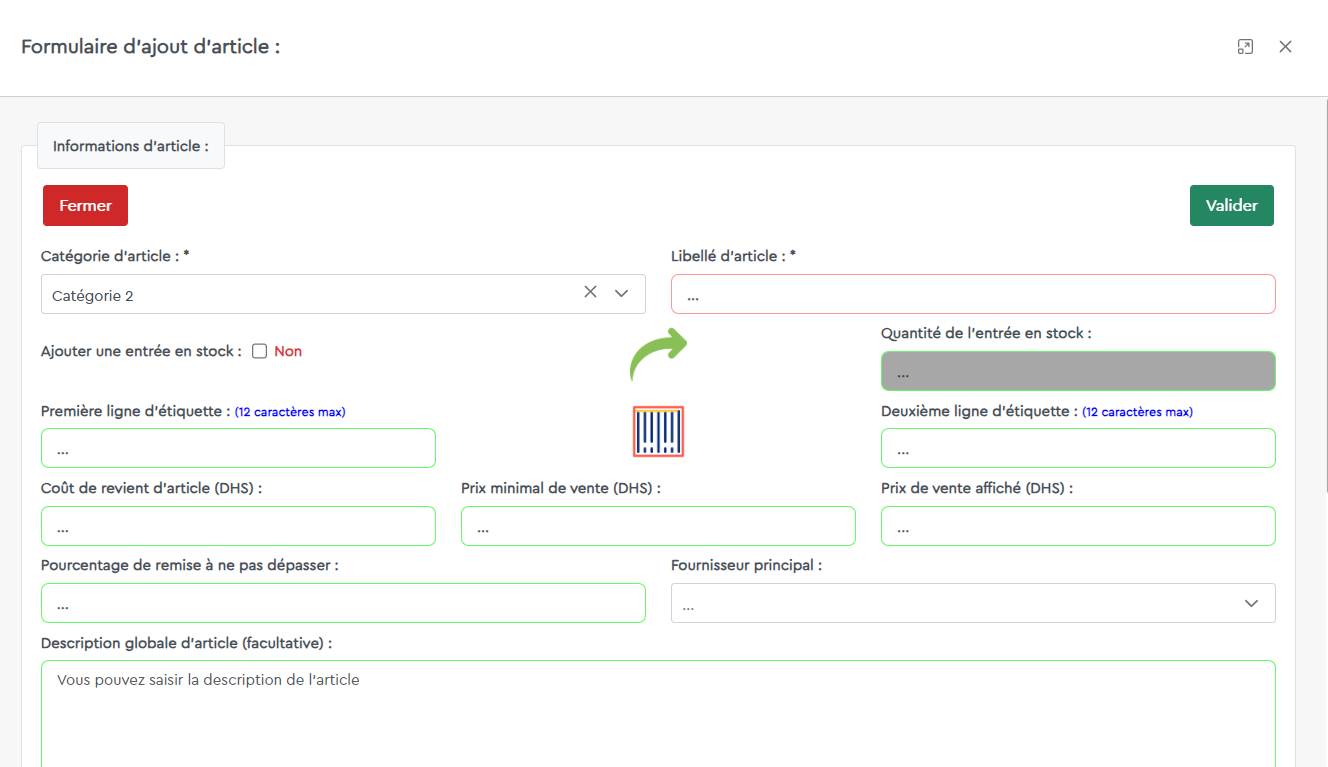The image size is (1328, 767).
Task: Click the Prix de vente affiché field
Action: (1078, 526)
